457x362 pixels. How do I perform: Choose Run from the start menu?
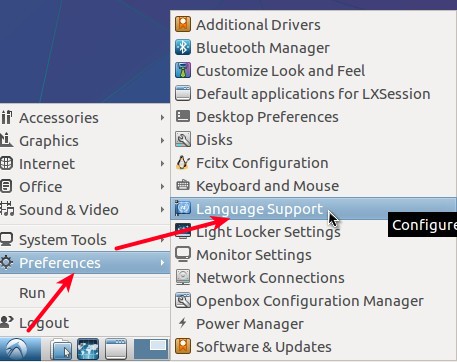coord(85,293)
